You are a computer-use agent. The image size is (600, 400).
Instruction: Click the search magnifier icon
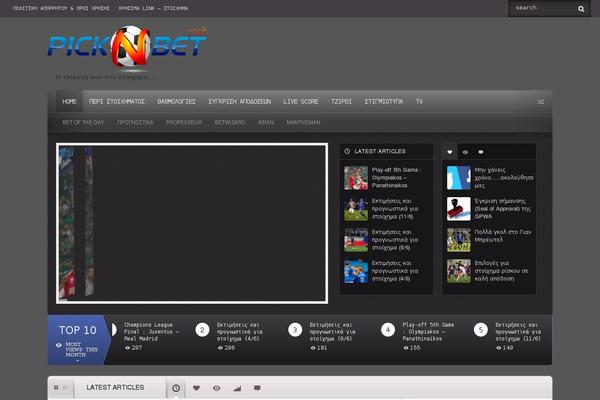[581, 9]
